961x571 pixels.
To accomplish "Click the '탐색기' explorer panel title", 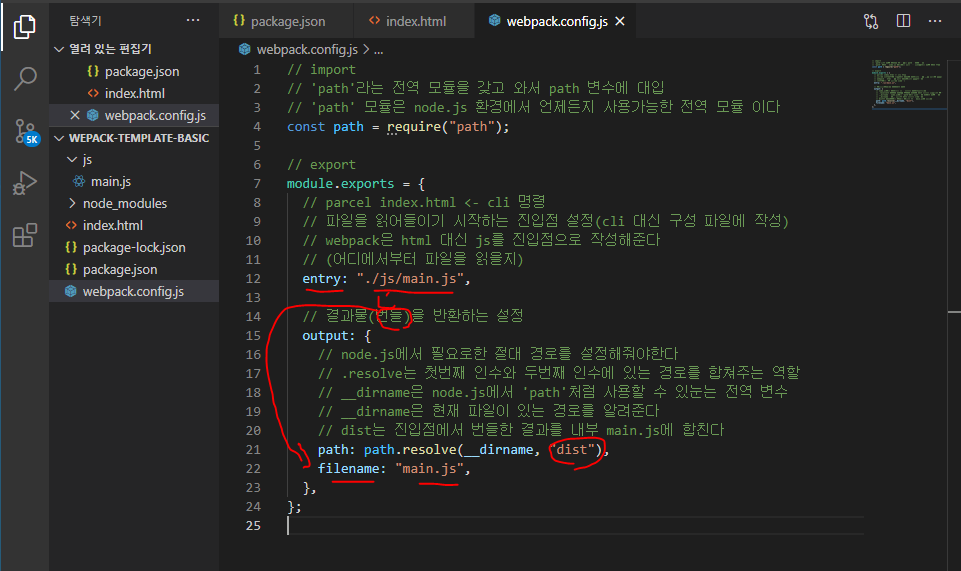I will tap(85, 21).
